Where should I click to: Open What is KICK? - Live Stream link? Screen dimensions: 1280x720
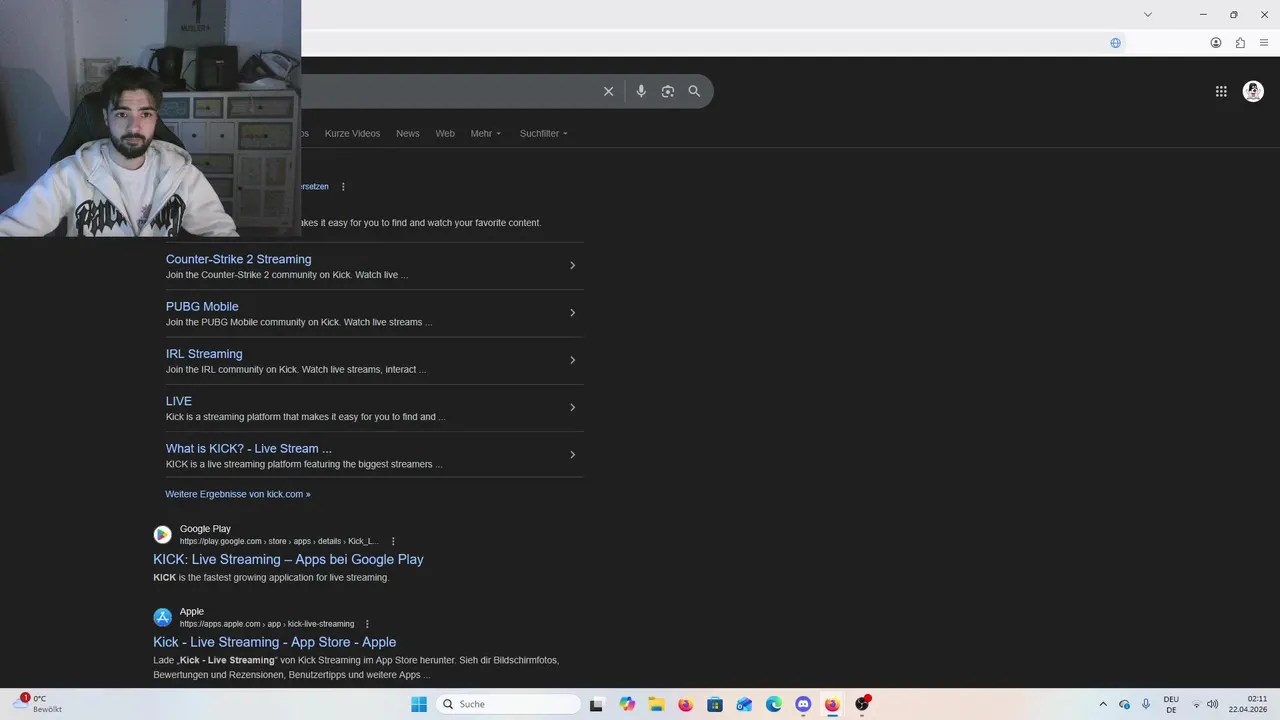249,449
